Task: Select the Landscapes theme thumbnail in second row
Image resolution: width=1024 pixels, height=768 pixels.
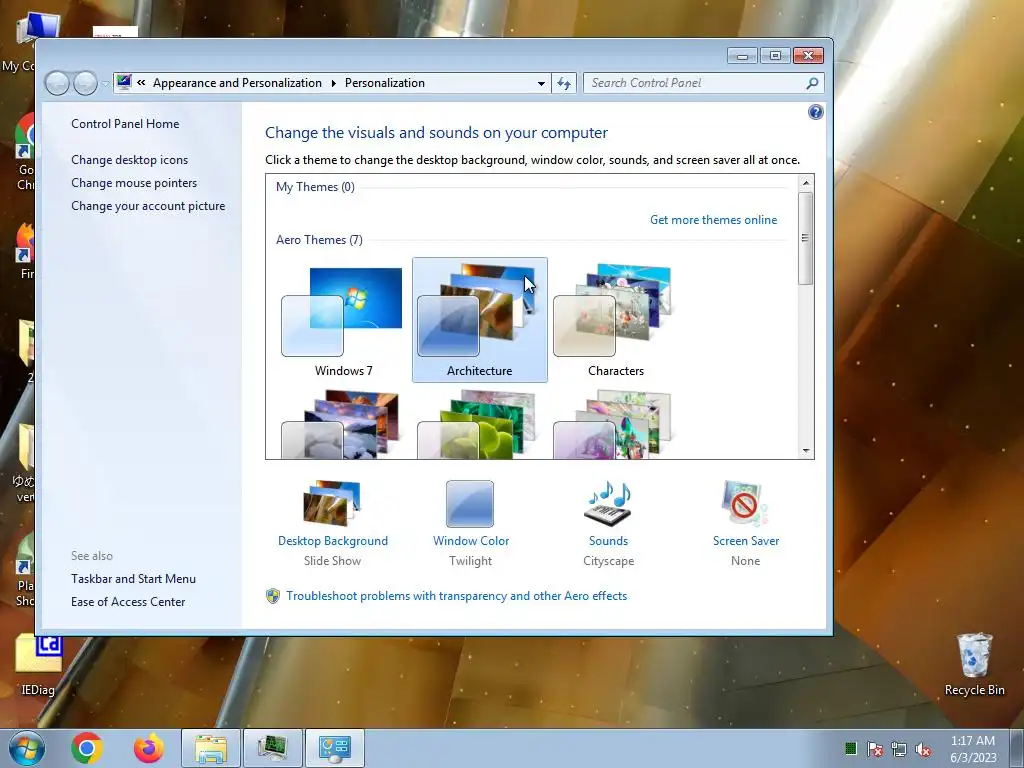Action: tap(344, 424)
